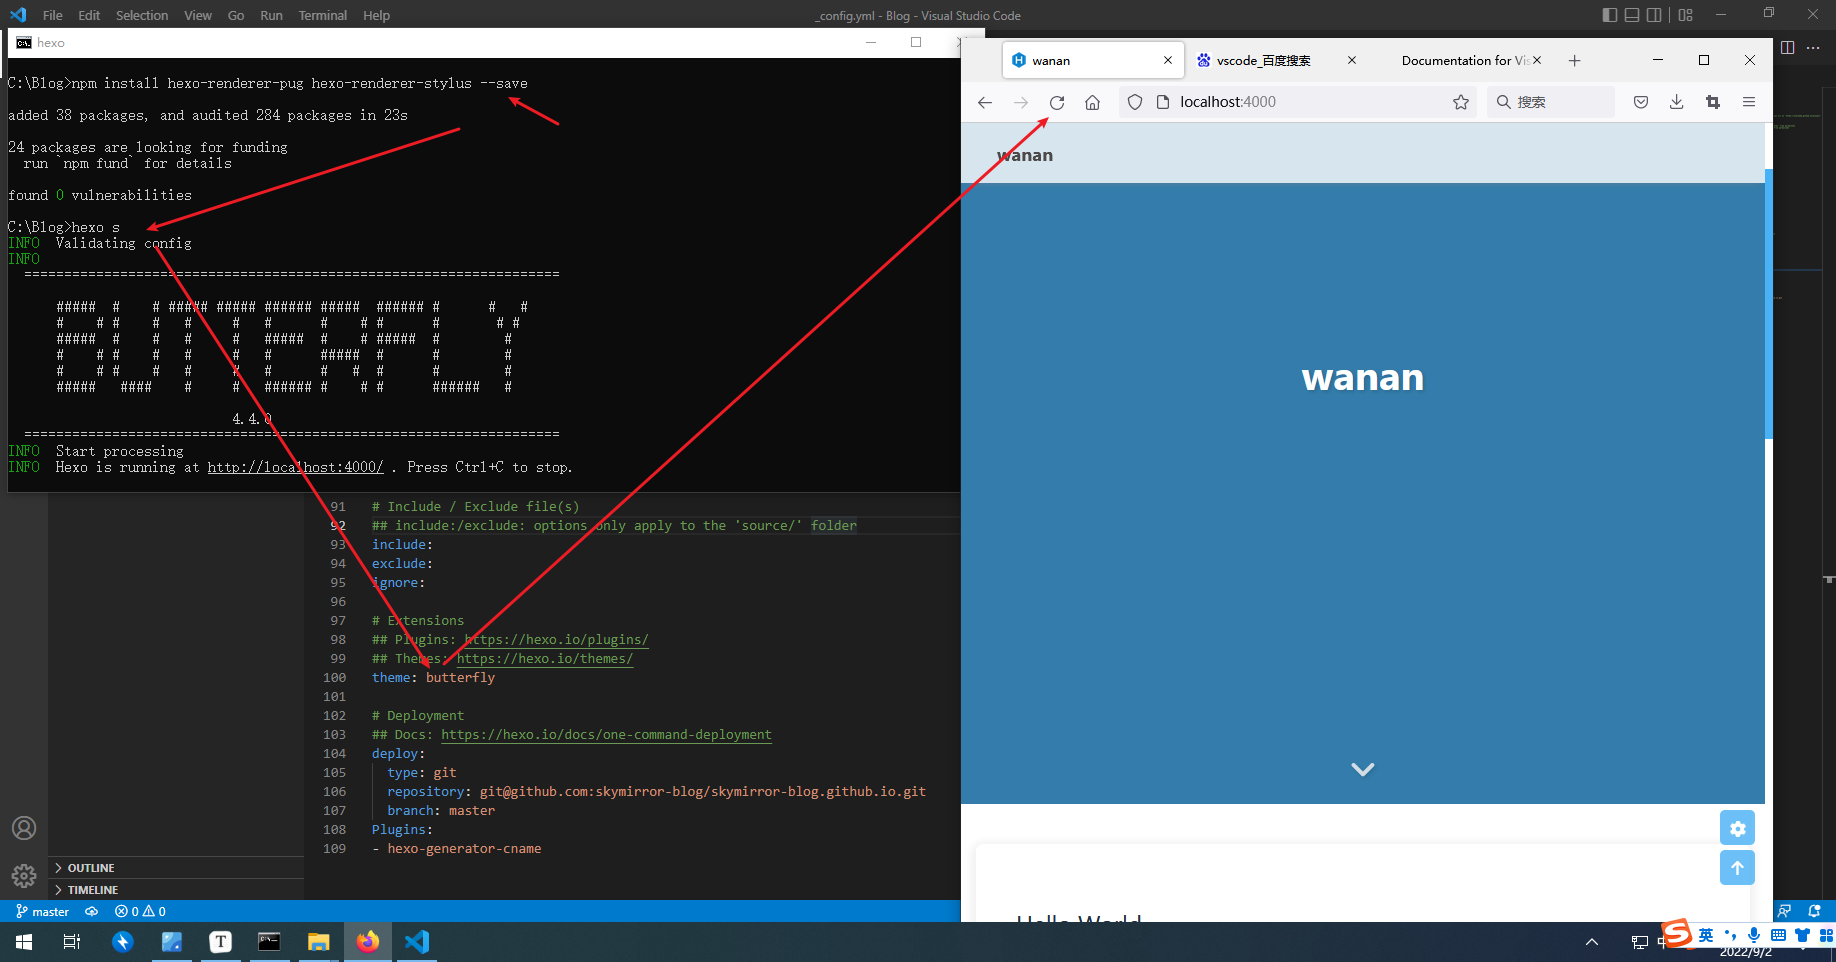Switch to Visual Studio Code in the taskbar

click(417, 941)
